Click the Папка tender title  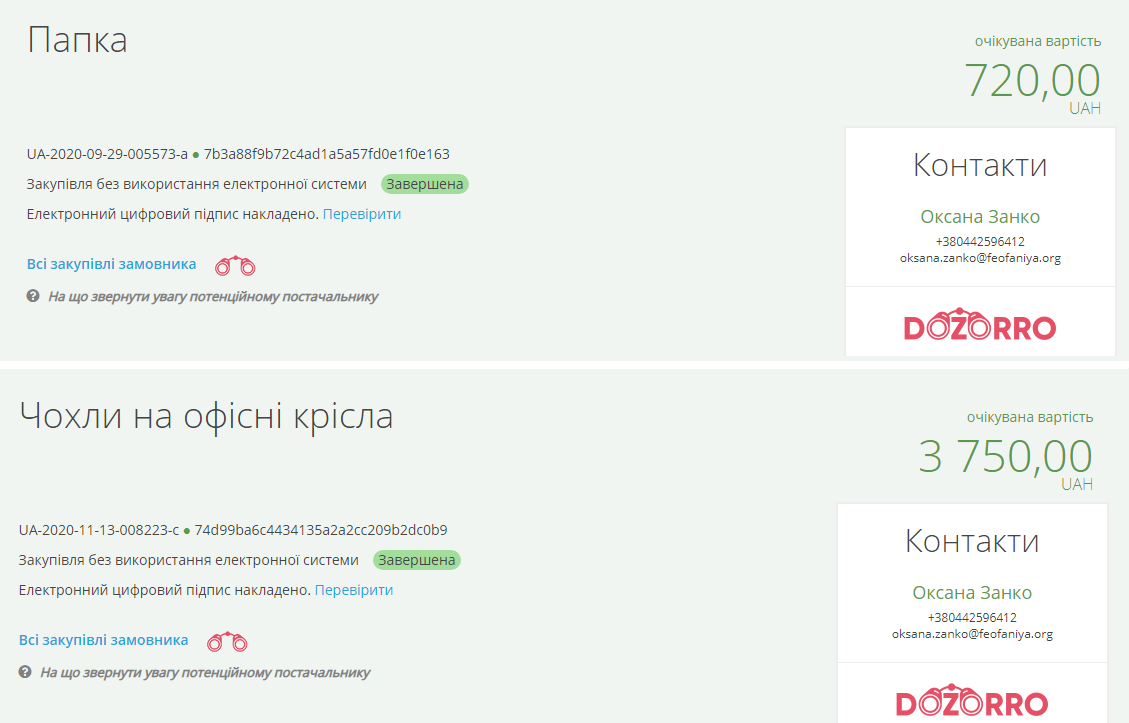(78, 40)
